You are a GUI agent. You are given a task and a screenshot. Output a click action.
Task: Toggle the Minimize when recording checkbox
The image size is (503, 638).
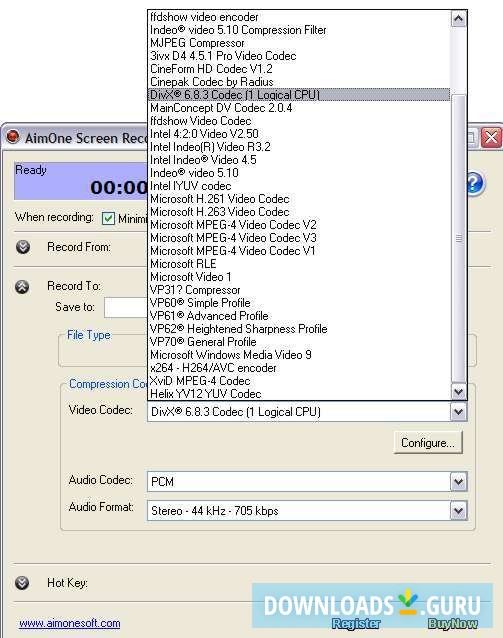click(x=108, y=218)
